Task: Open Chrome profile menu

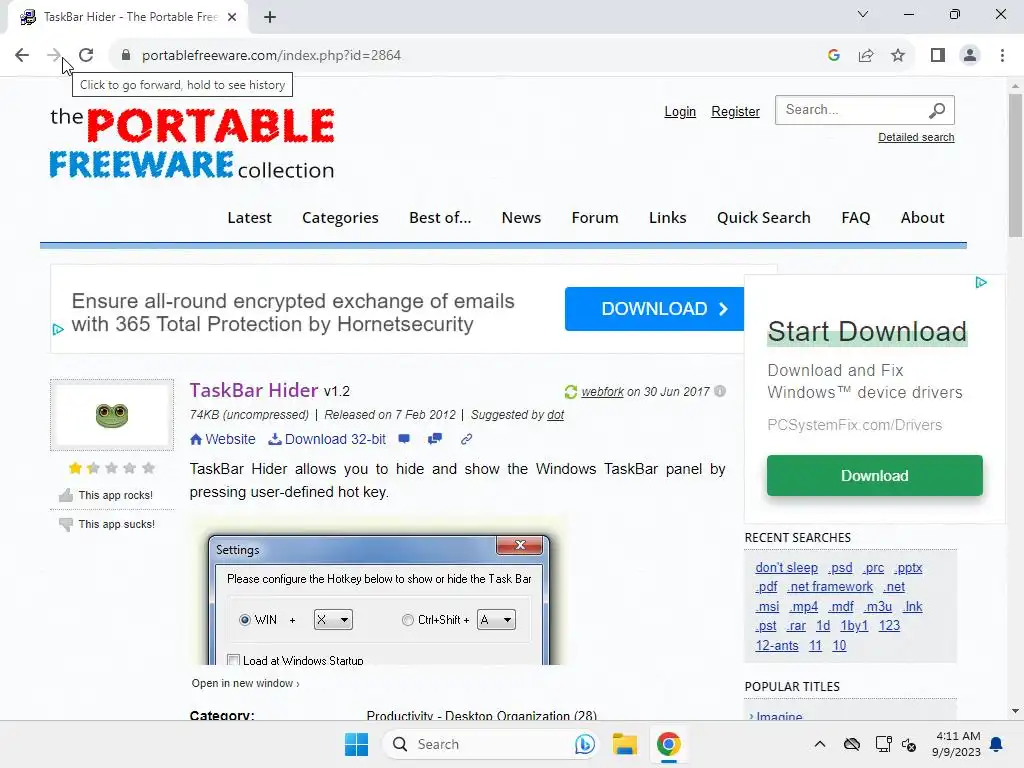Action: tap(970, 56)
